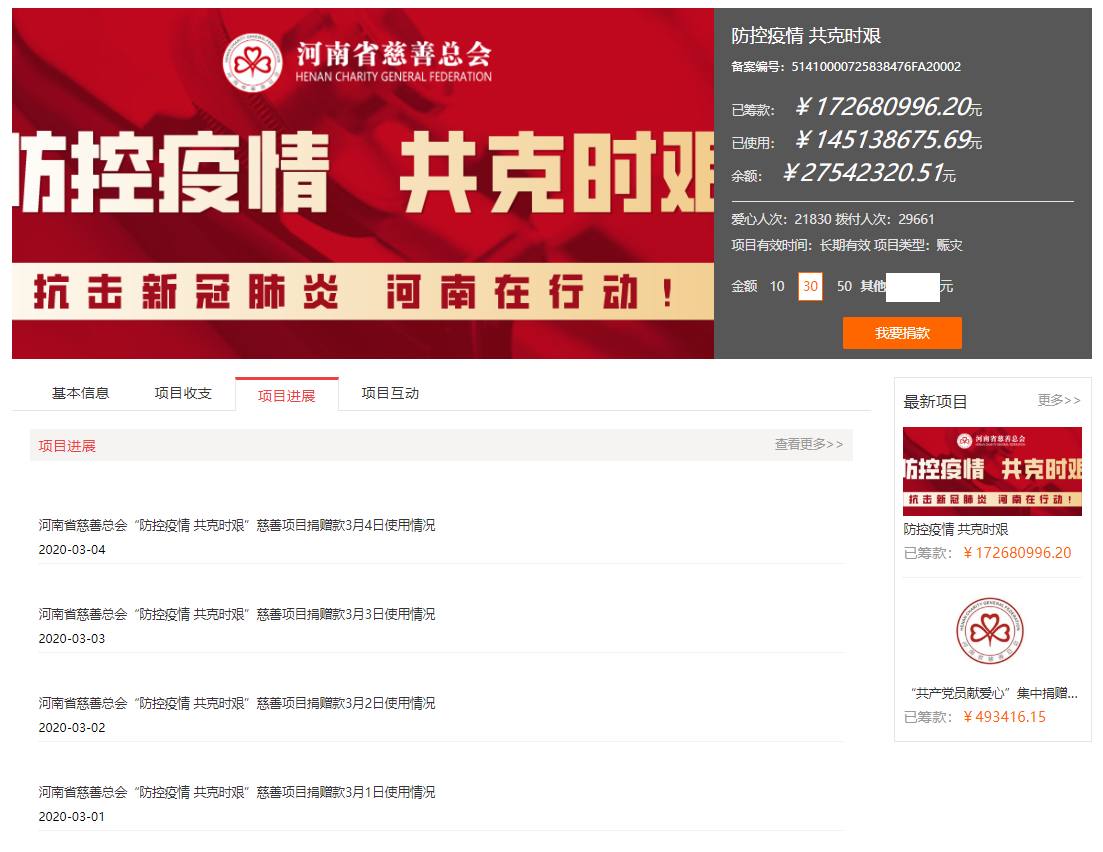This screenshot has width=1103, height=852.
Task: Open the 项目收支 tab
Action: pyautogui.click(x=183, y=394)
